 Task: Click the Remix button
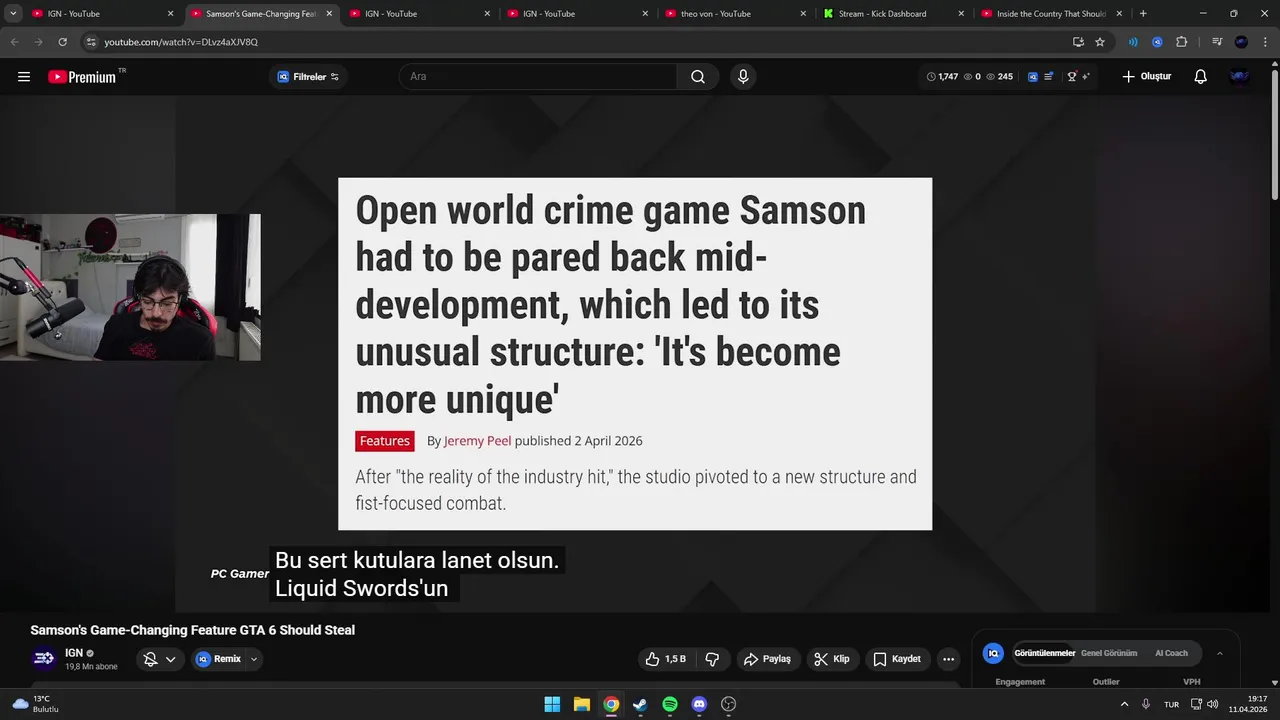(x=219, y=659)
